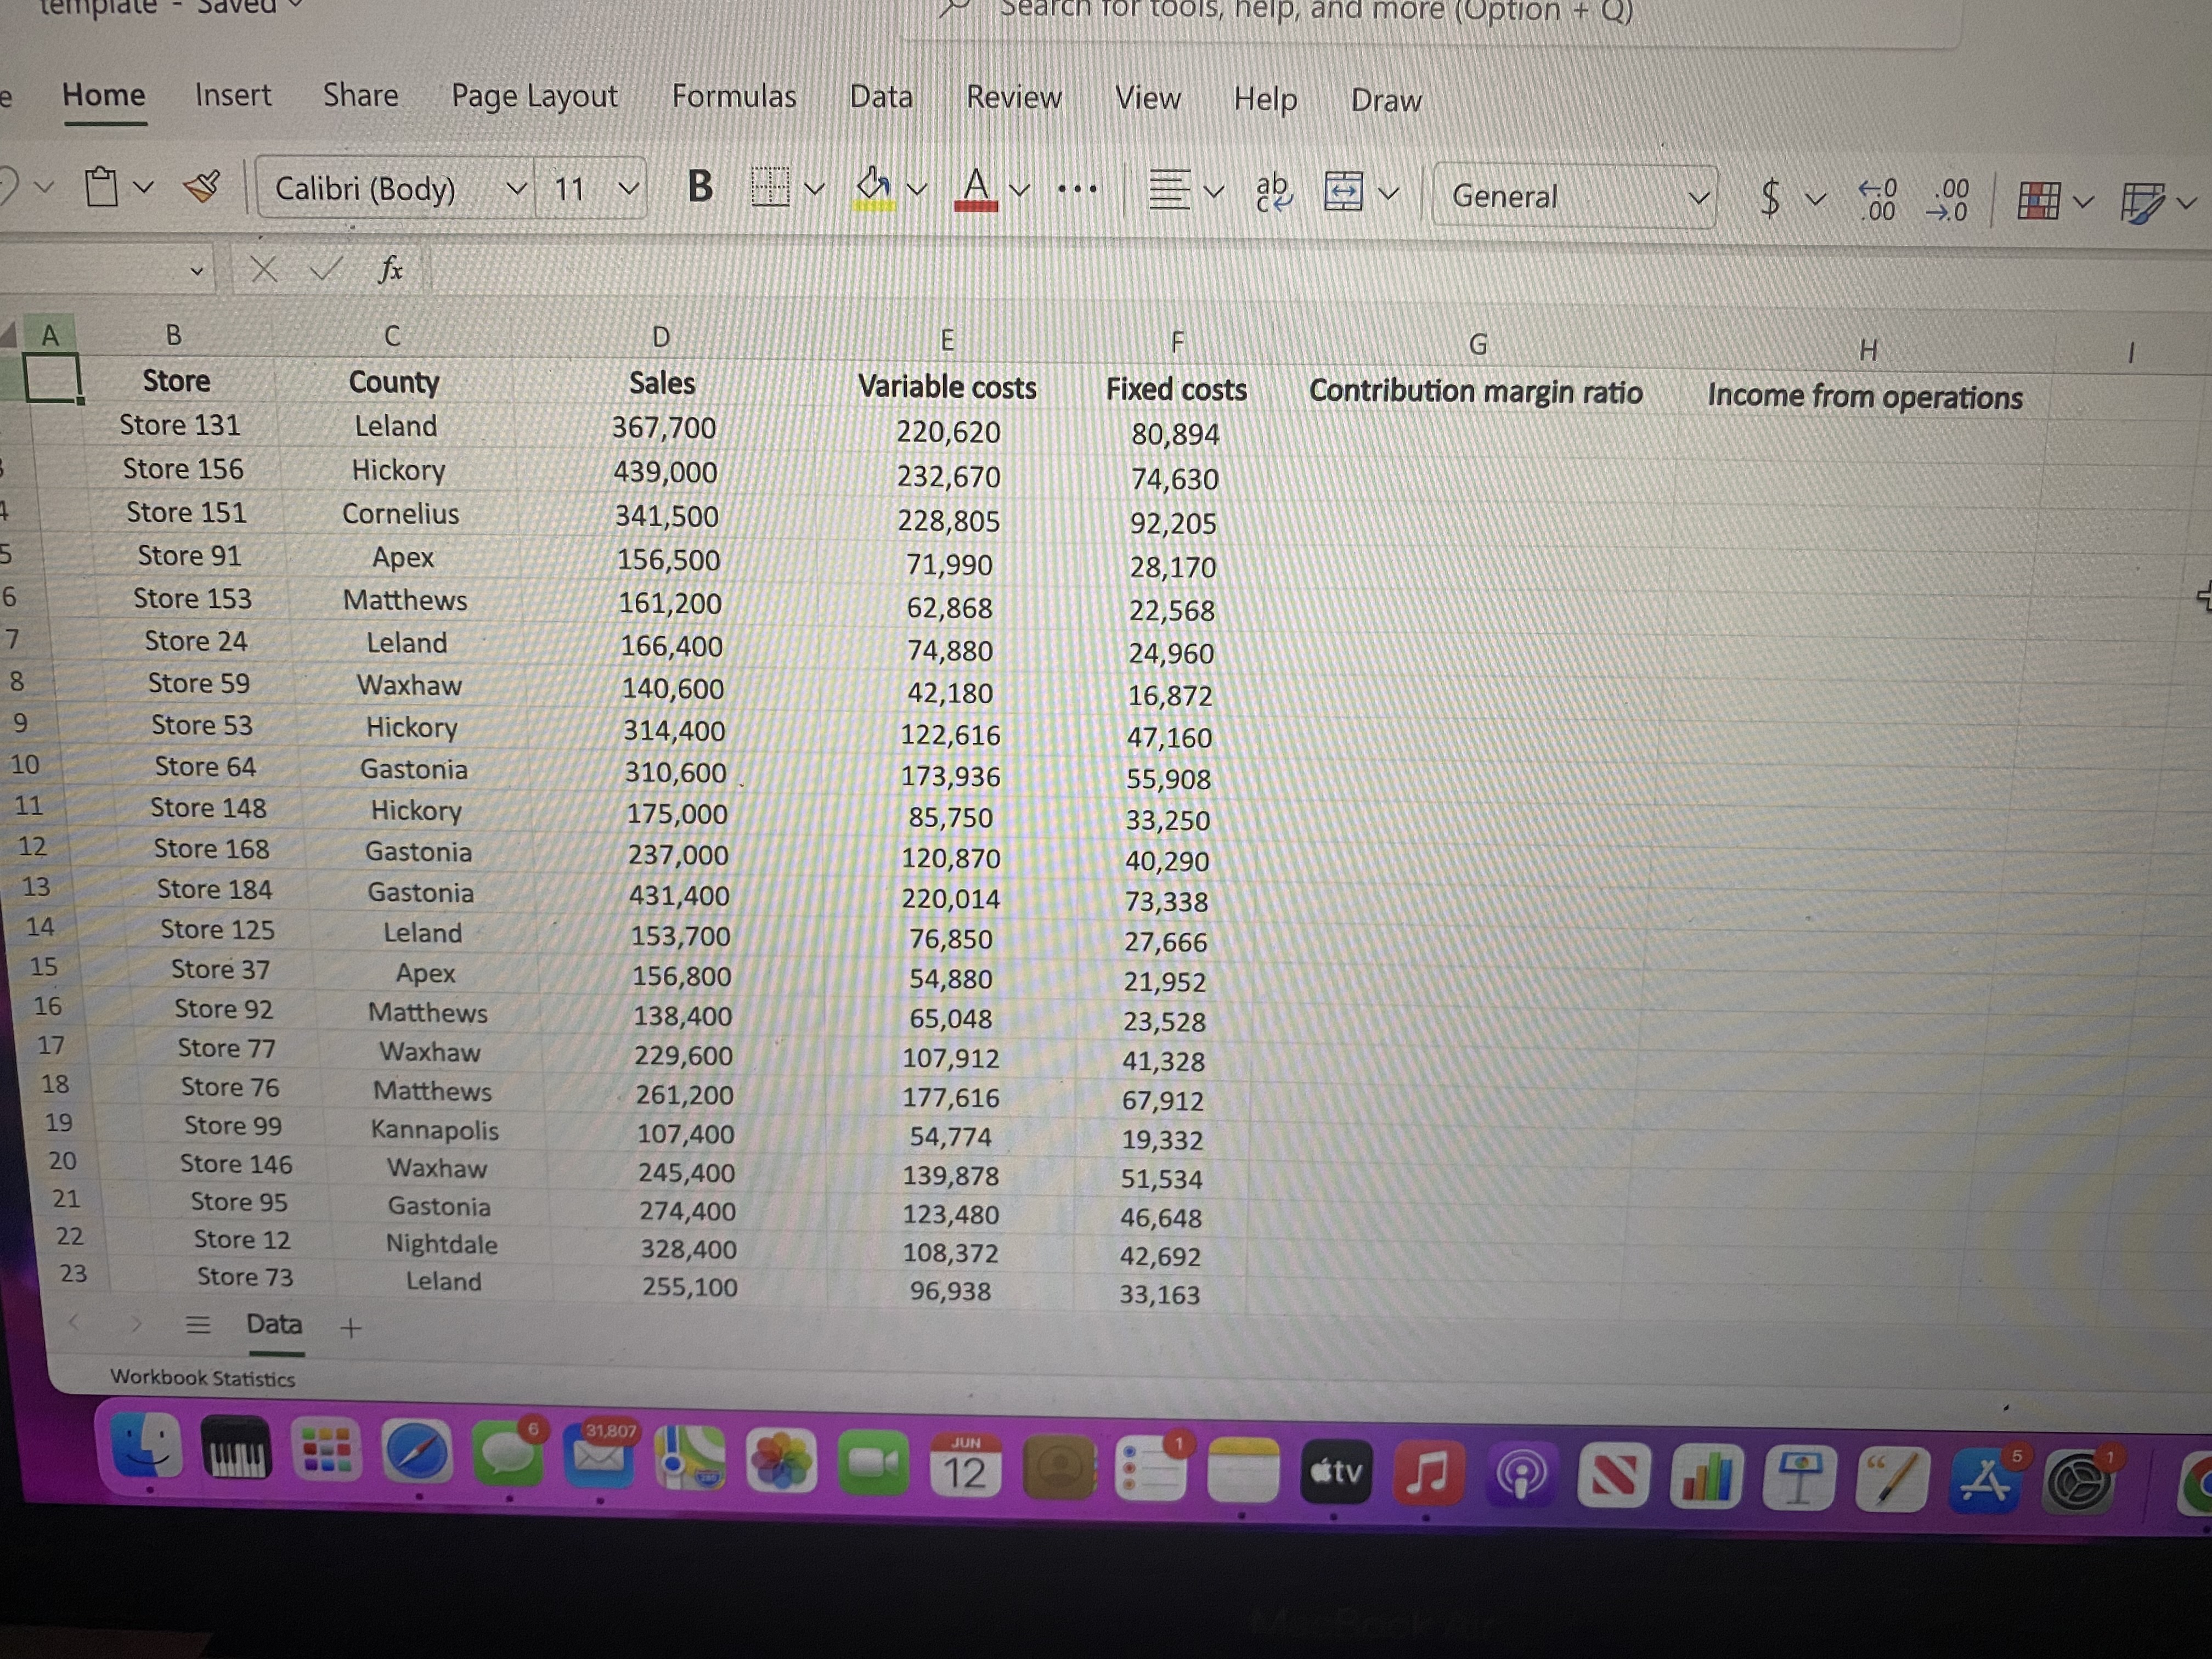Click Decrease Decimal icon

coord(1949,200)
